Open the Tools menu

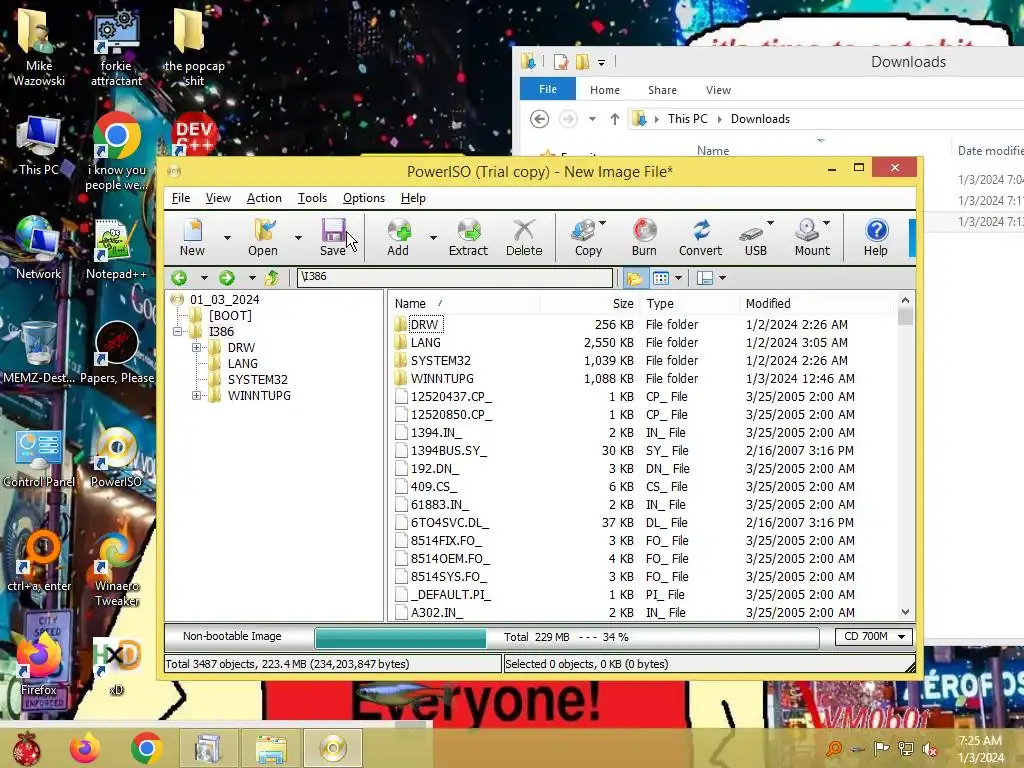tap(312, 198)
